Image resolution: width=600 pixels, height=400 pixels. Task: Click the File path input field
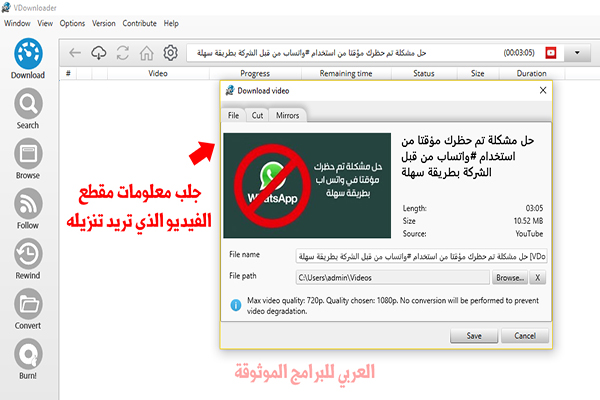pos(393,278)
